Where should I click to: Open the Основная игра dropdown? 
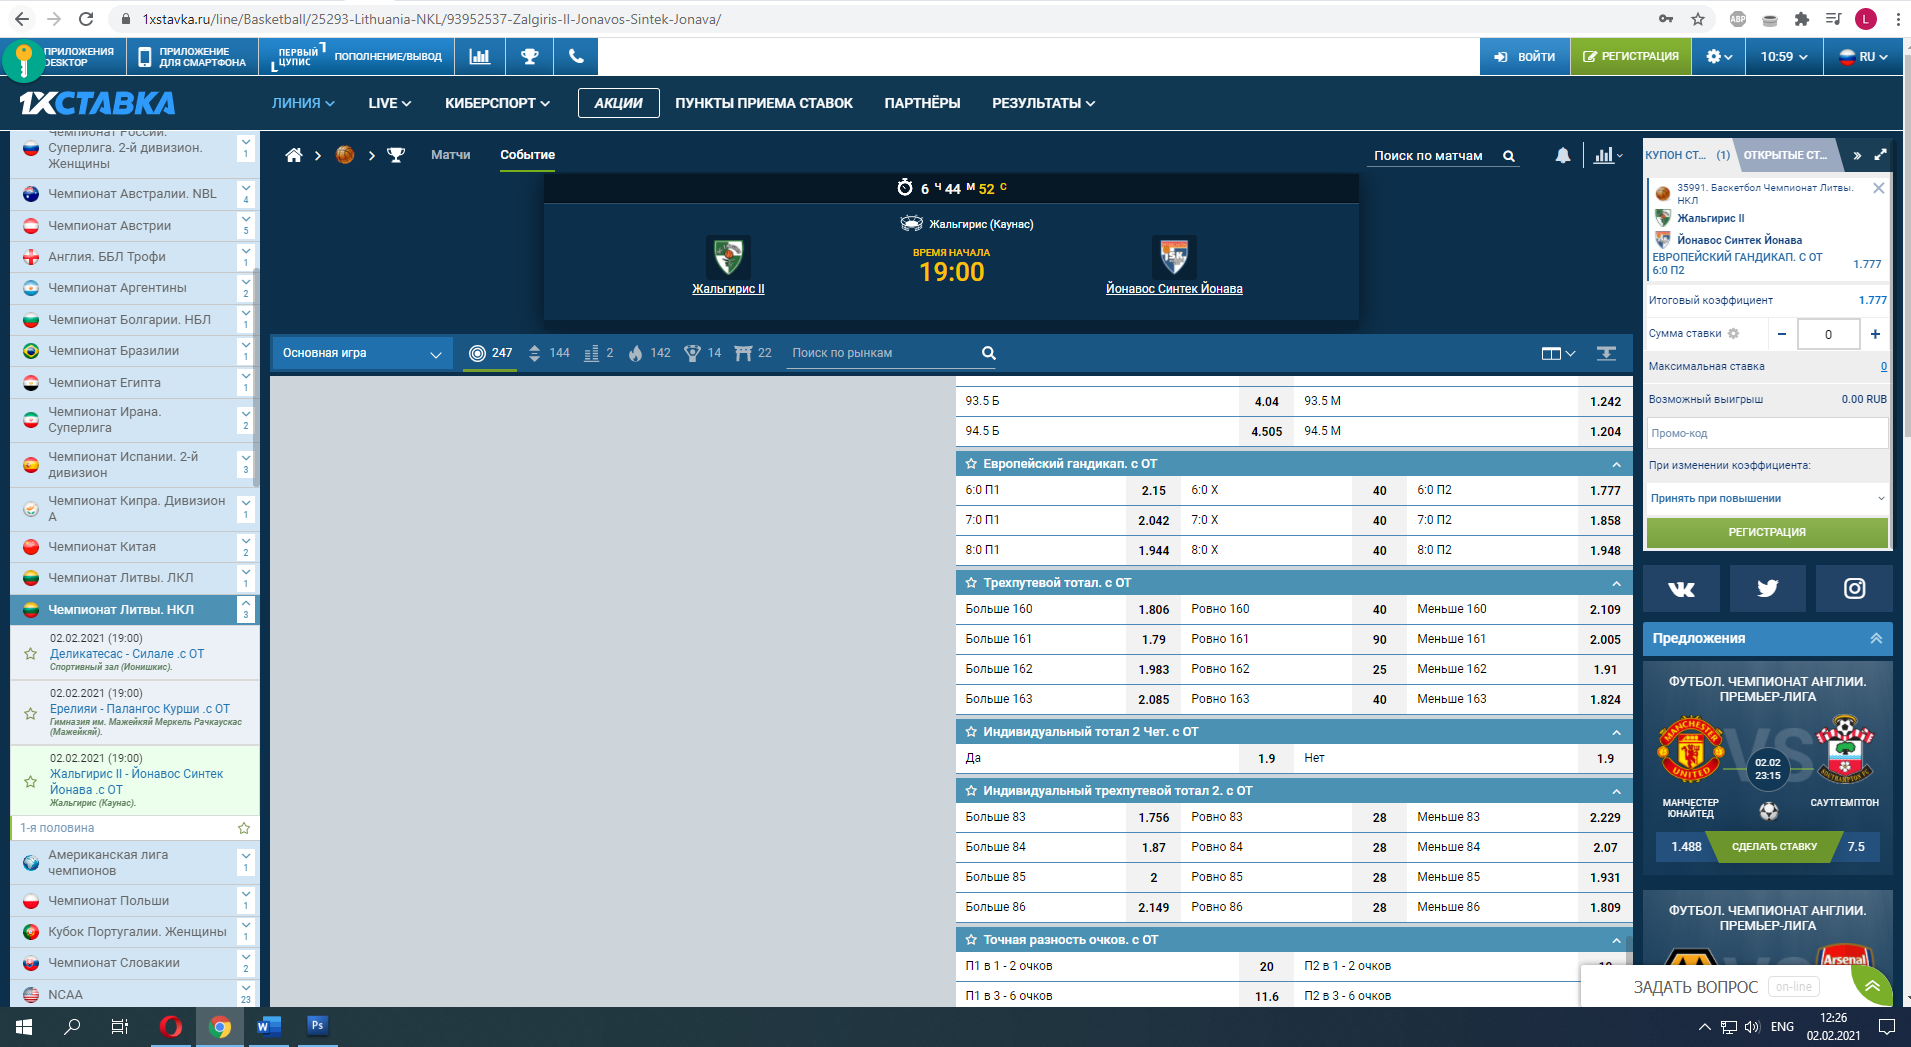point(361,353)
